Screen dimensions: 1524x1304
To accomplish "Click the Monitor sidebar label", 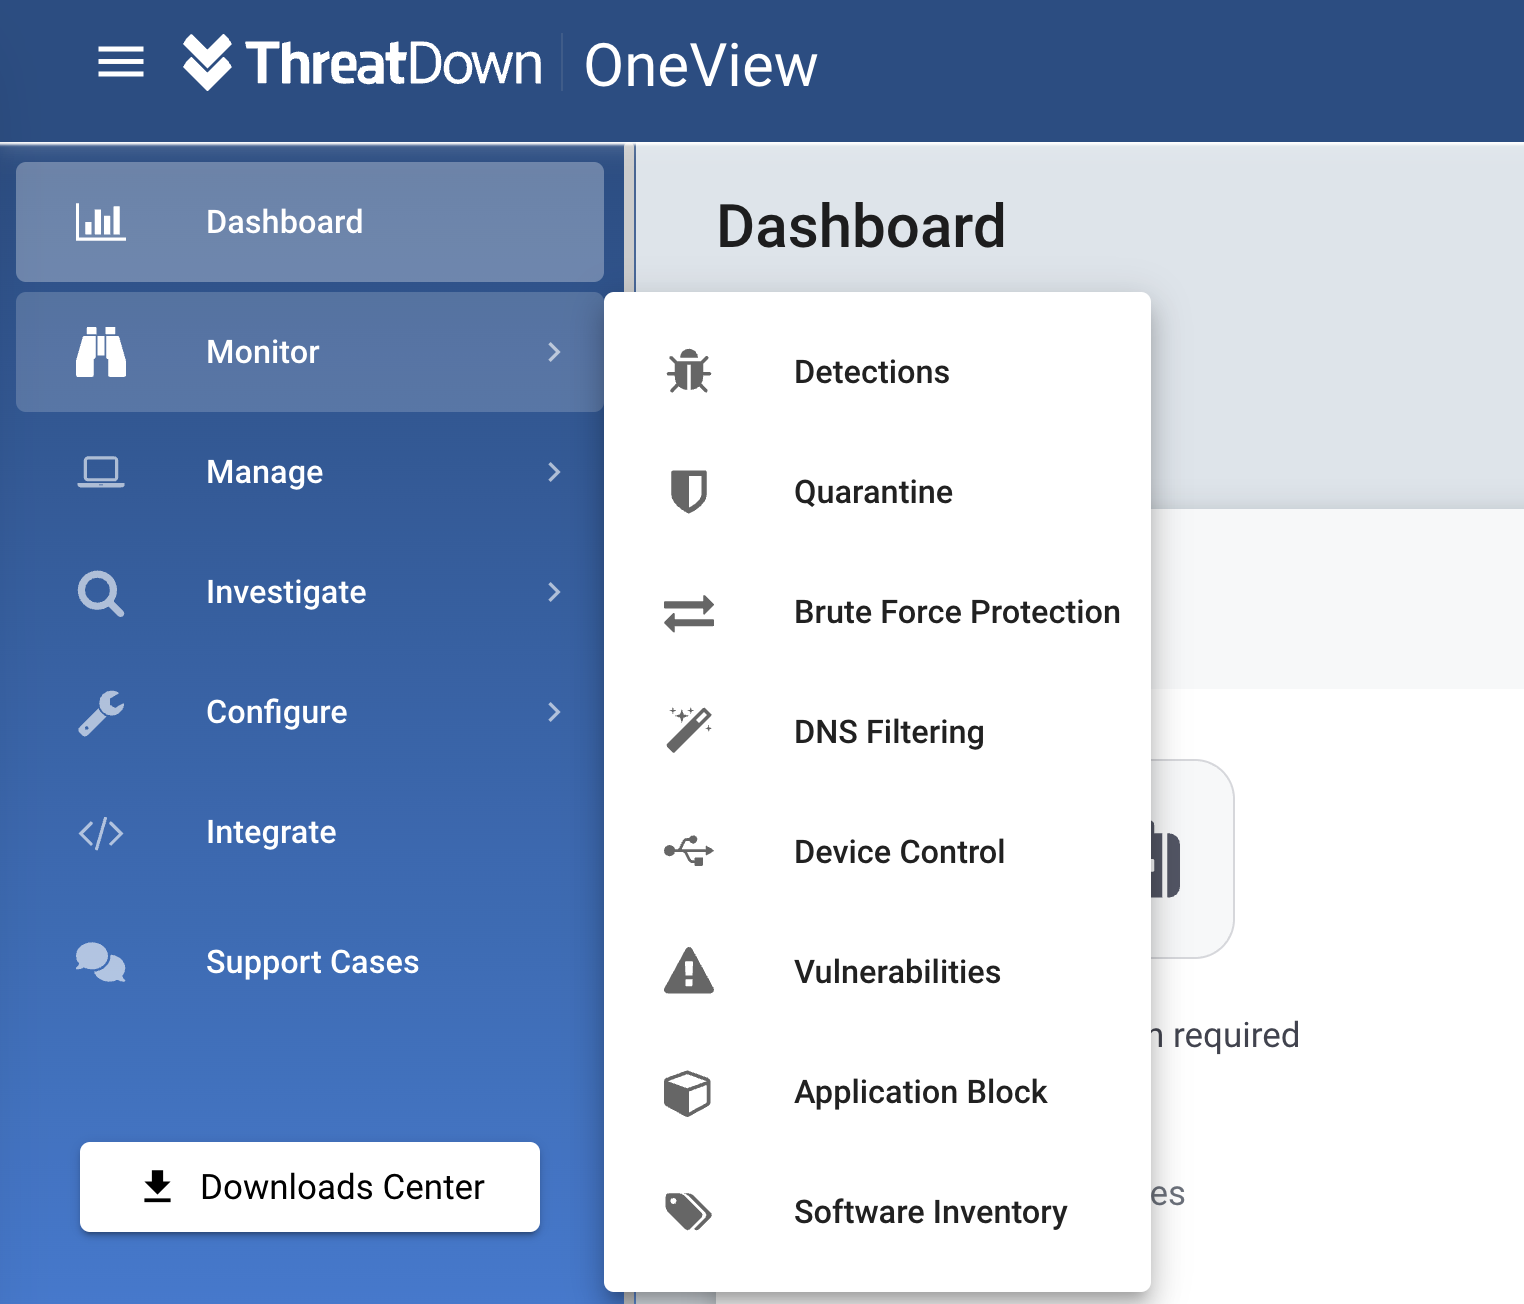I will pyautogui.click(x=262, y=352).
